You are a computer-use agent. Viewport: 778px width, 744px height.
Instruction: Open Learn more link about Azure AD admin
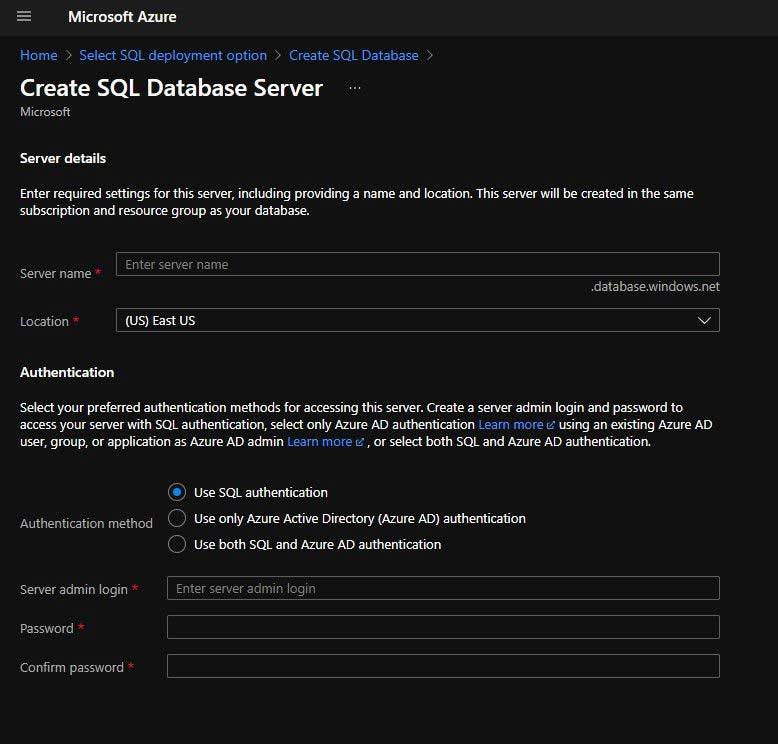click(x=320, y=442)
